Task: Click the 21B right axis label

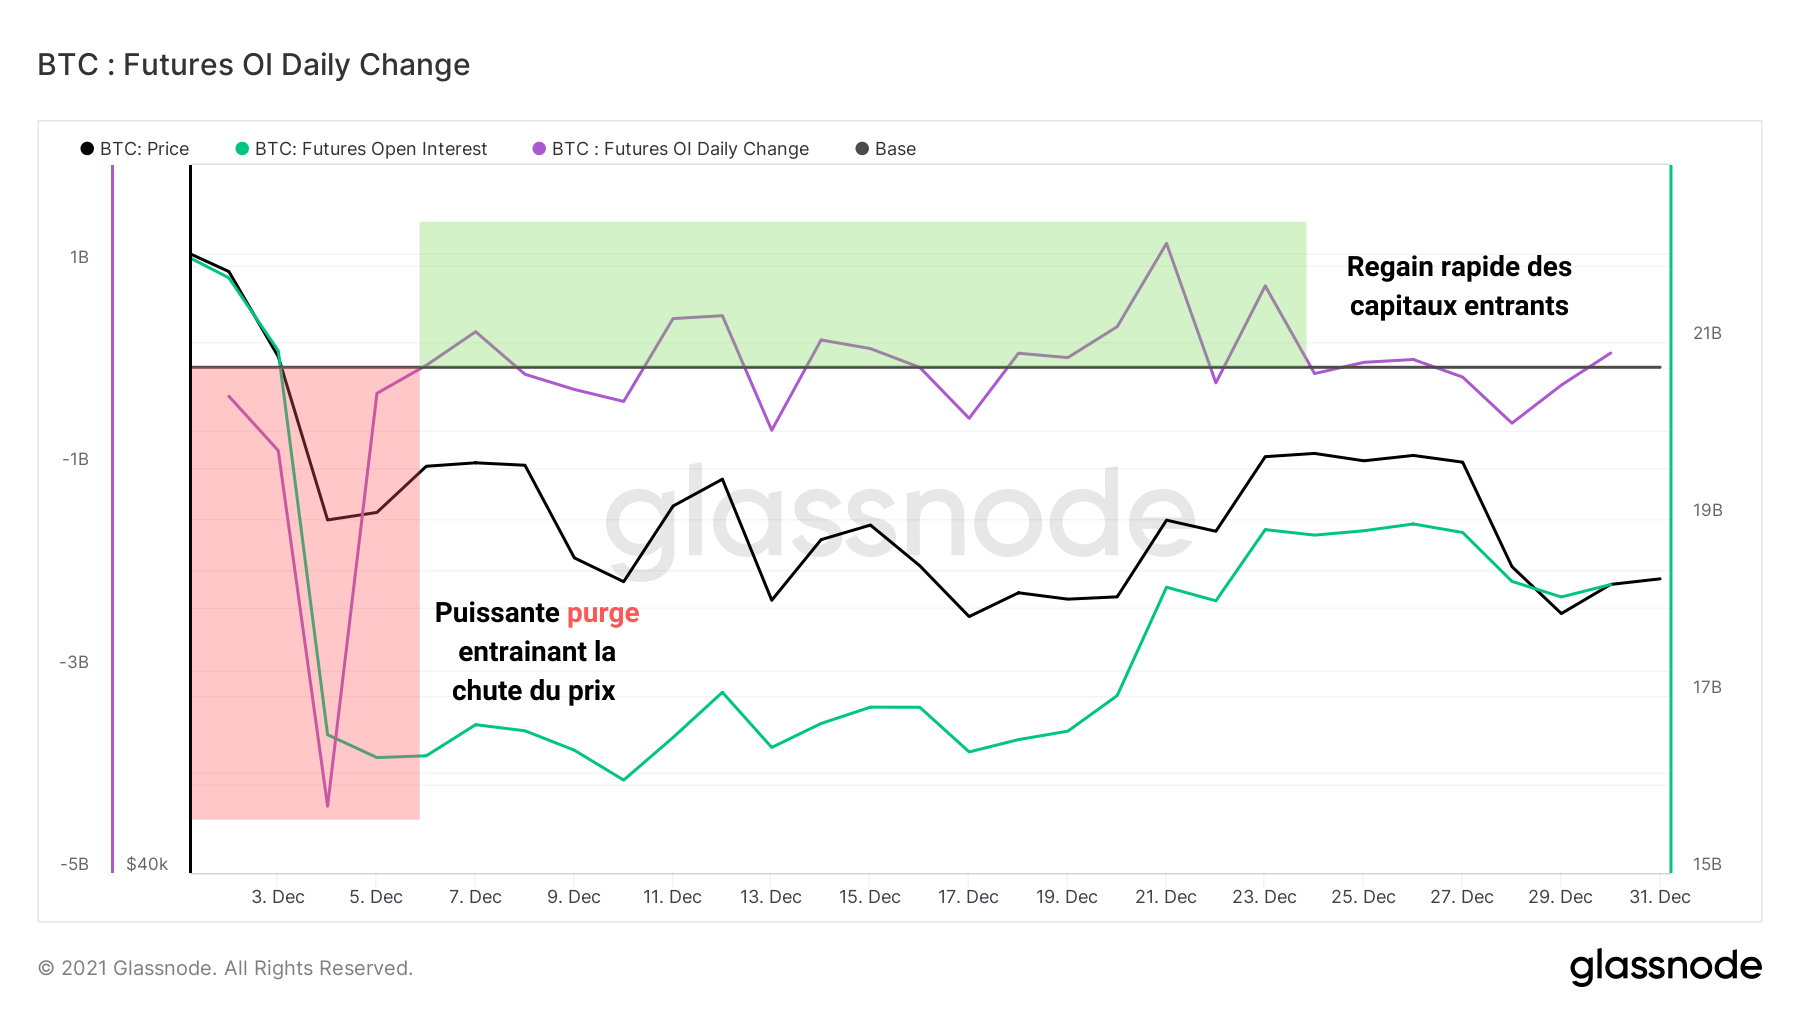Action: 1707,333
